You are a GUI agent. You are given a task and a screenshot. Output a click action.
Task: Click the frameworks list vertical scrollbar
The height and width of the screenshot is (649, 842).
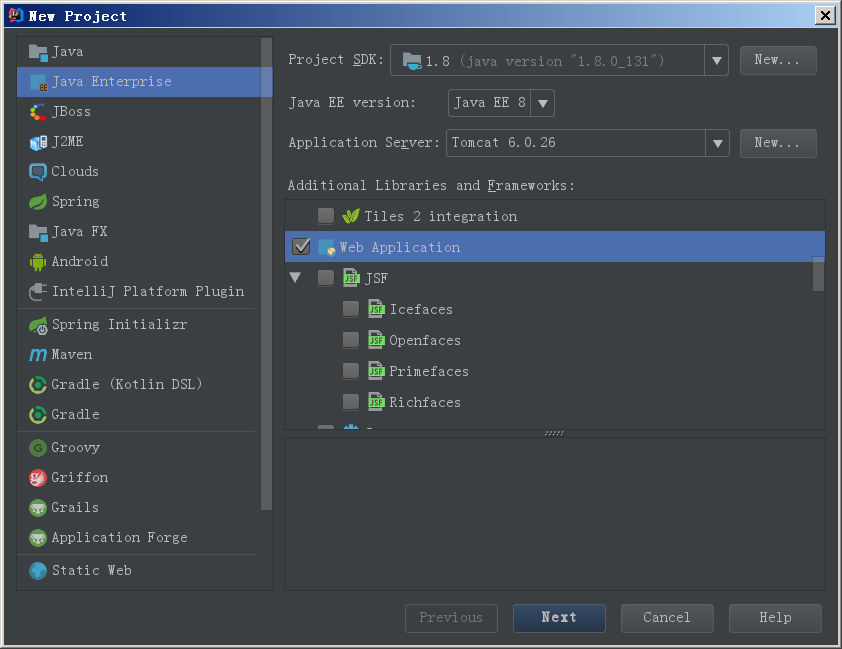[x=818, y=273]
